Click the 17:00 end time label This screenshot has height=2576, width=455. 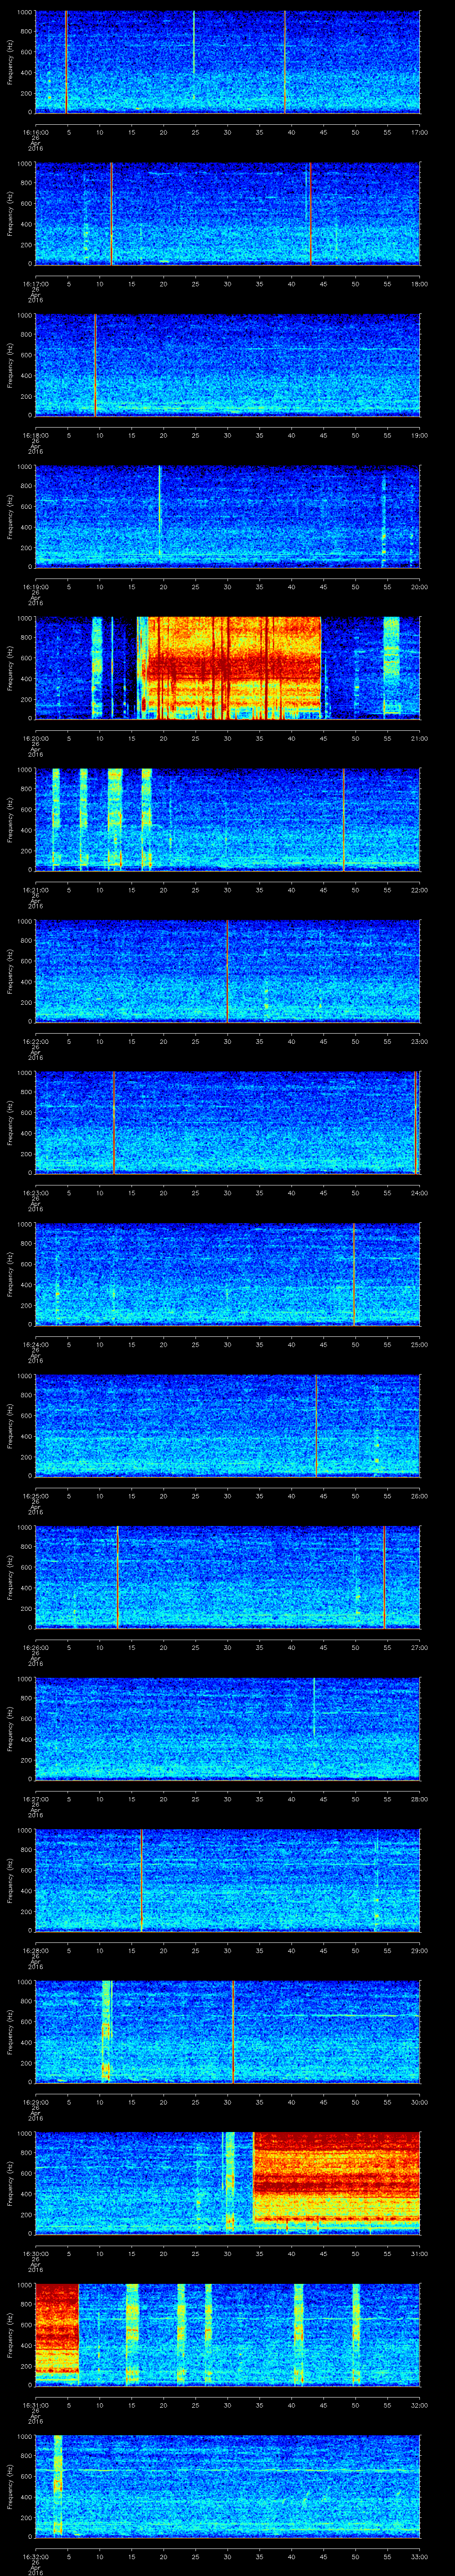click(x=419, y=132)
